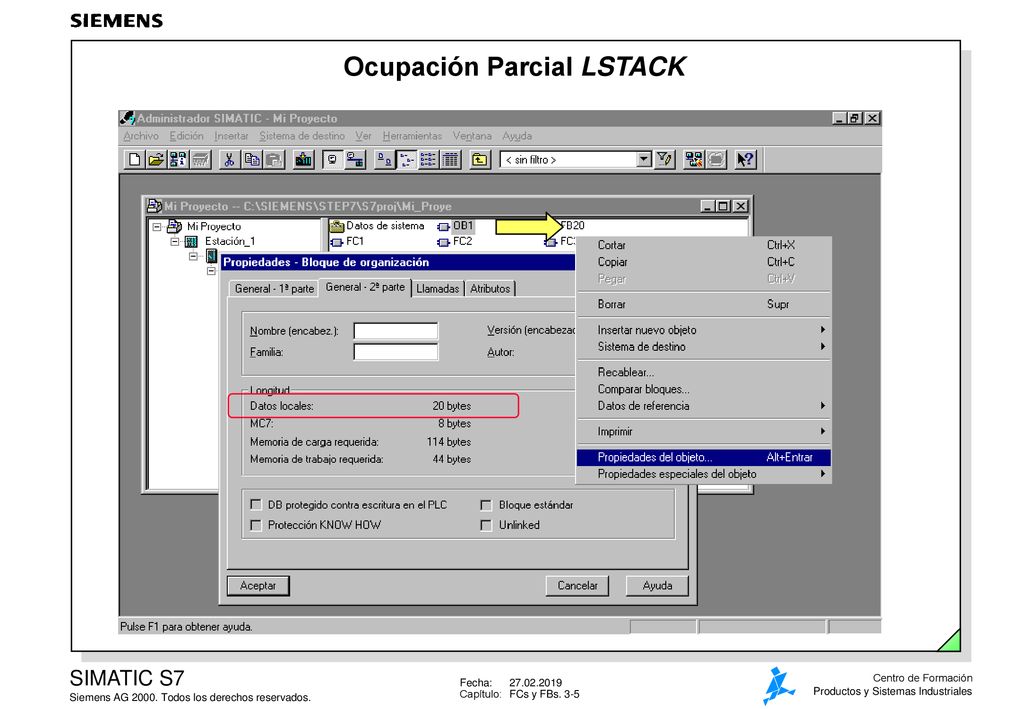Viewport: 1024px width, 709px height.
Task: Click the S7 memory card toolbar icon
Action: (x=200, y=159)
